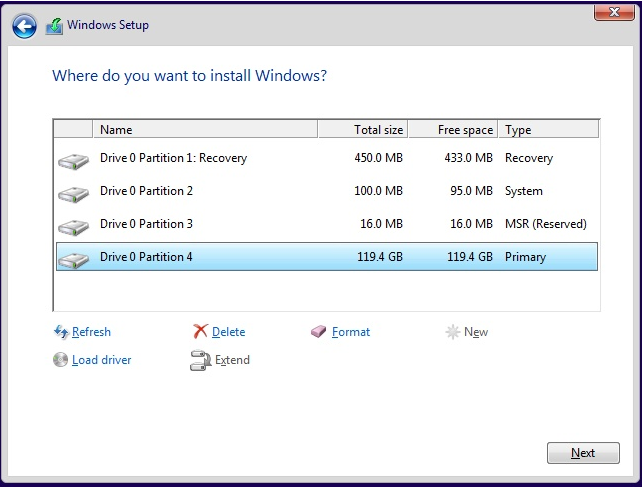
Task: Click the 450.0 MB total size cell
Action: [x=379, y=158]
